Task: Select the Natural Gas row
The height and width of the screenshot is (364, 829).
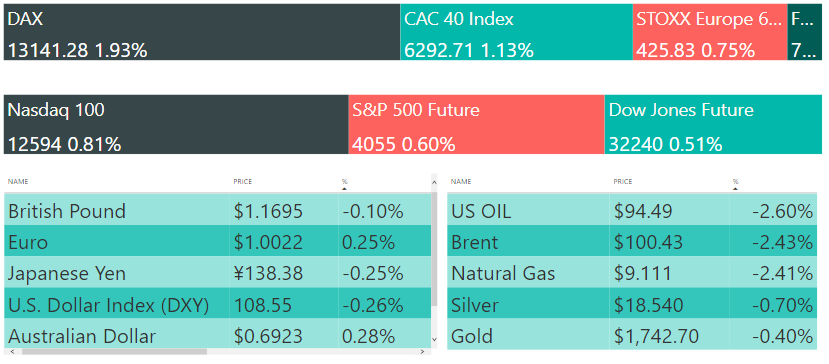Action: coord(630,274)
